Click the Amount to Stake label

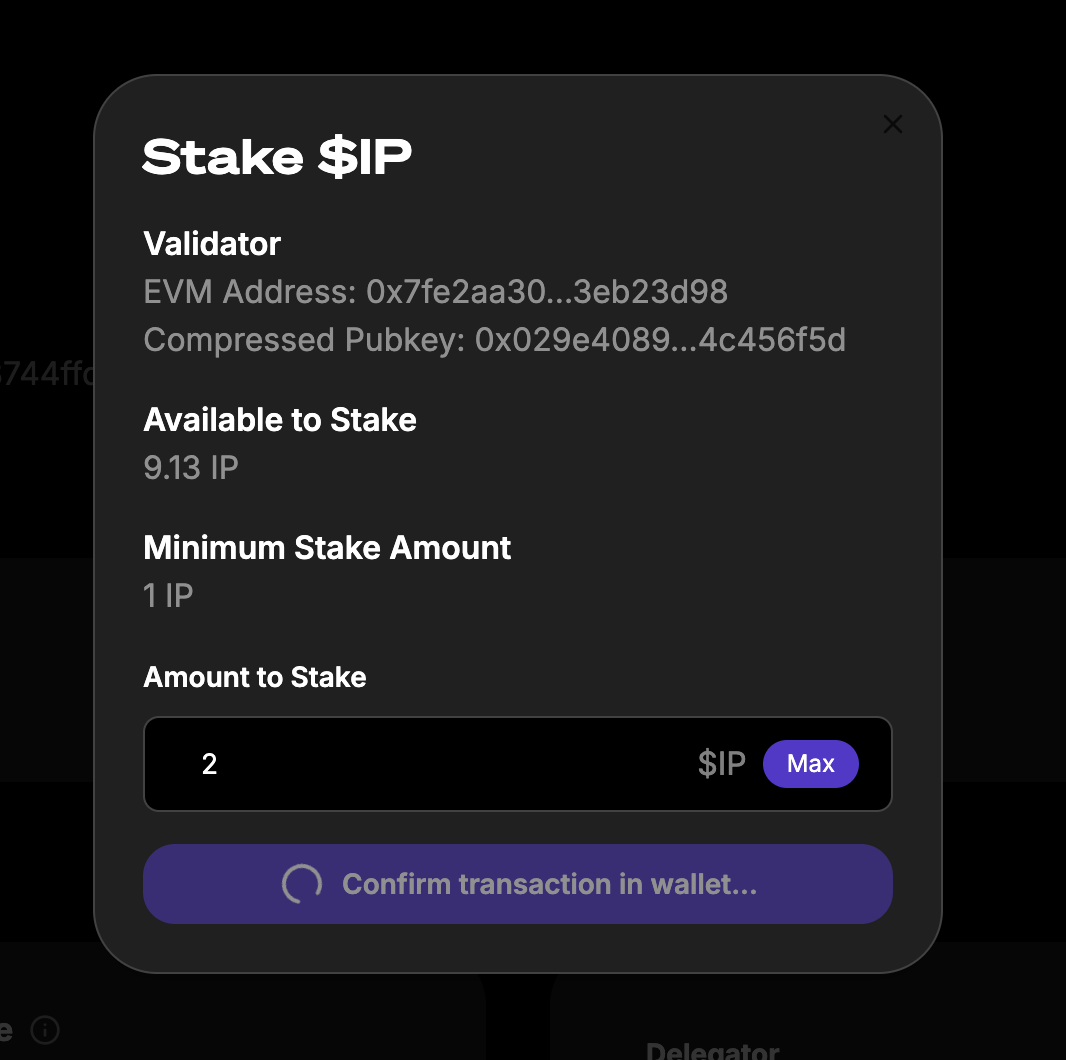coord(255,677)
